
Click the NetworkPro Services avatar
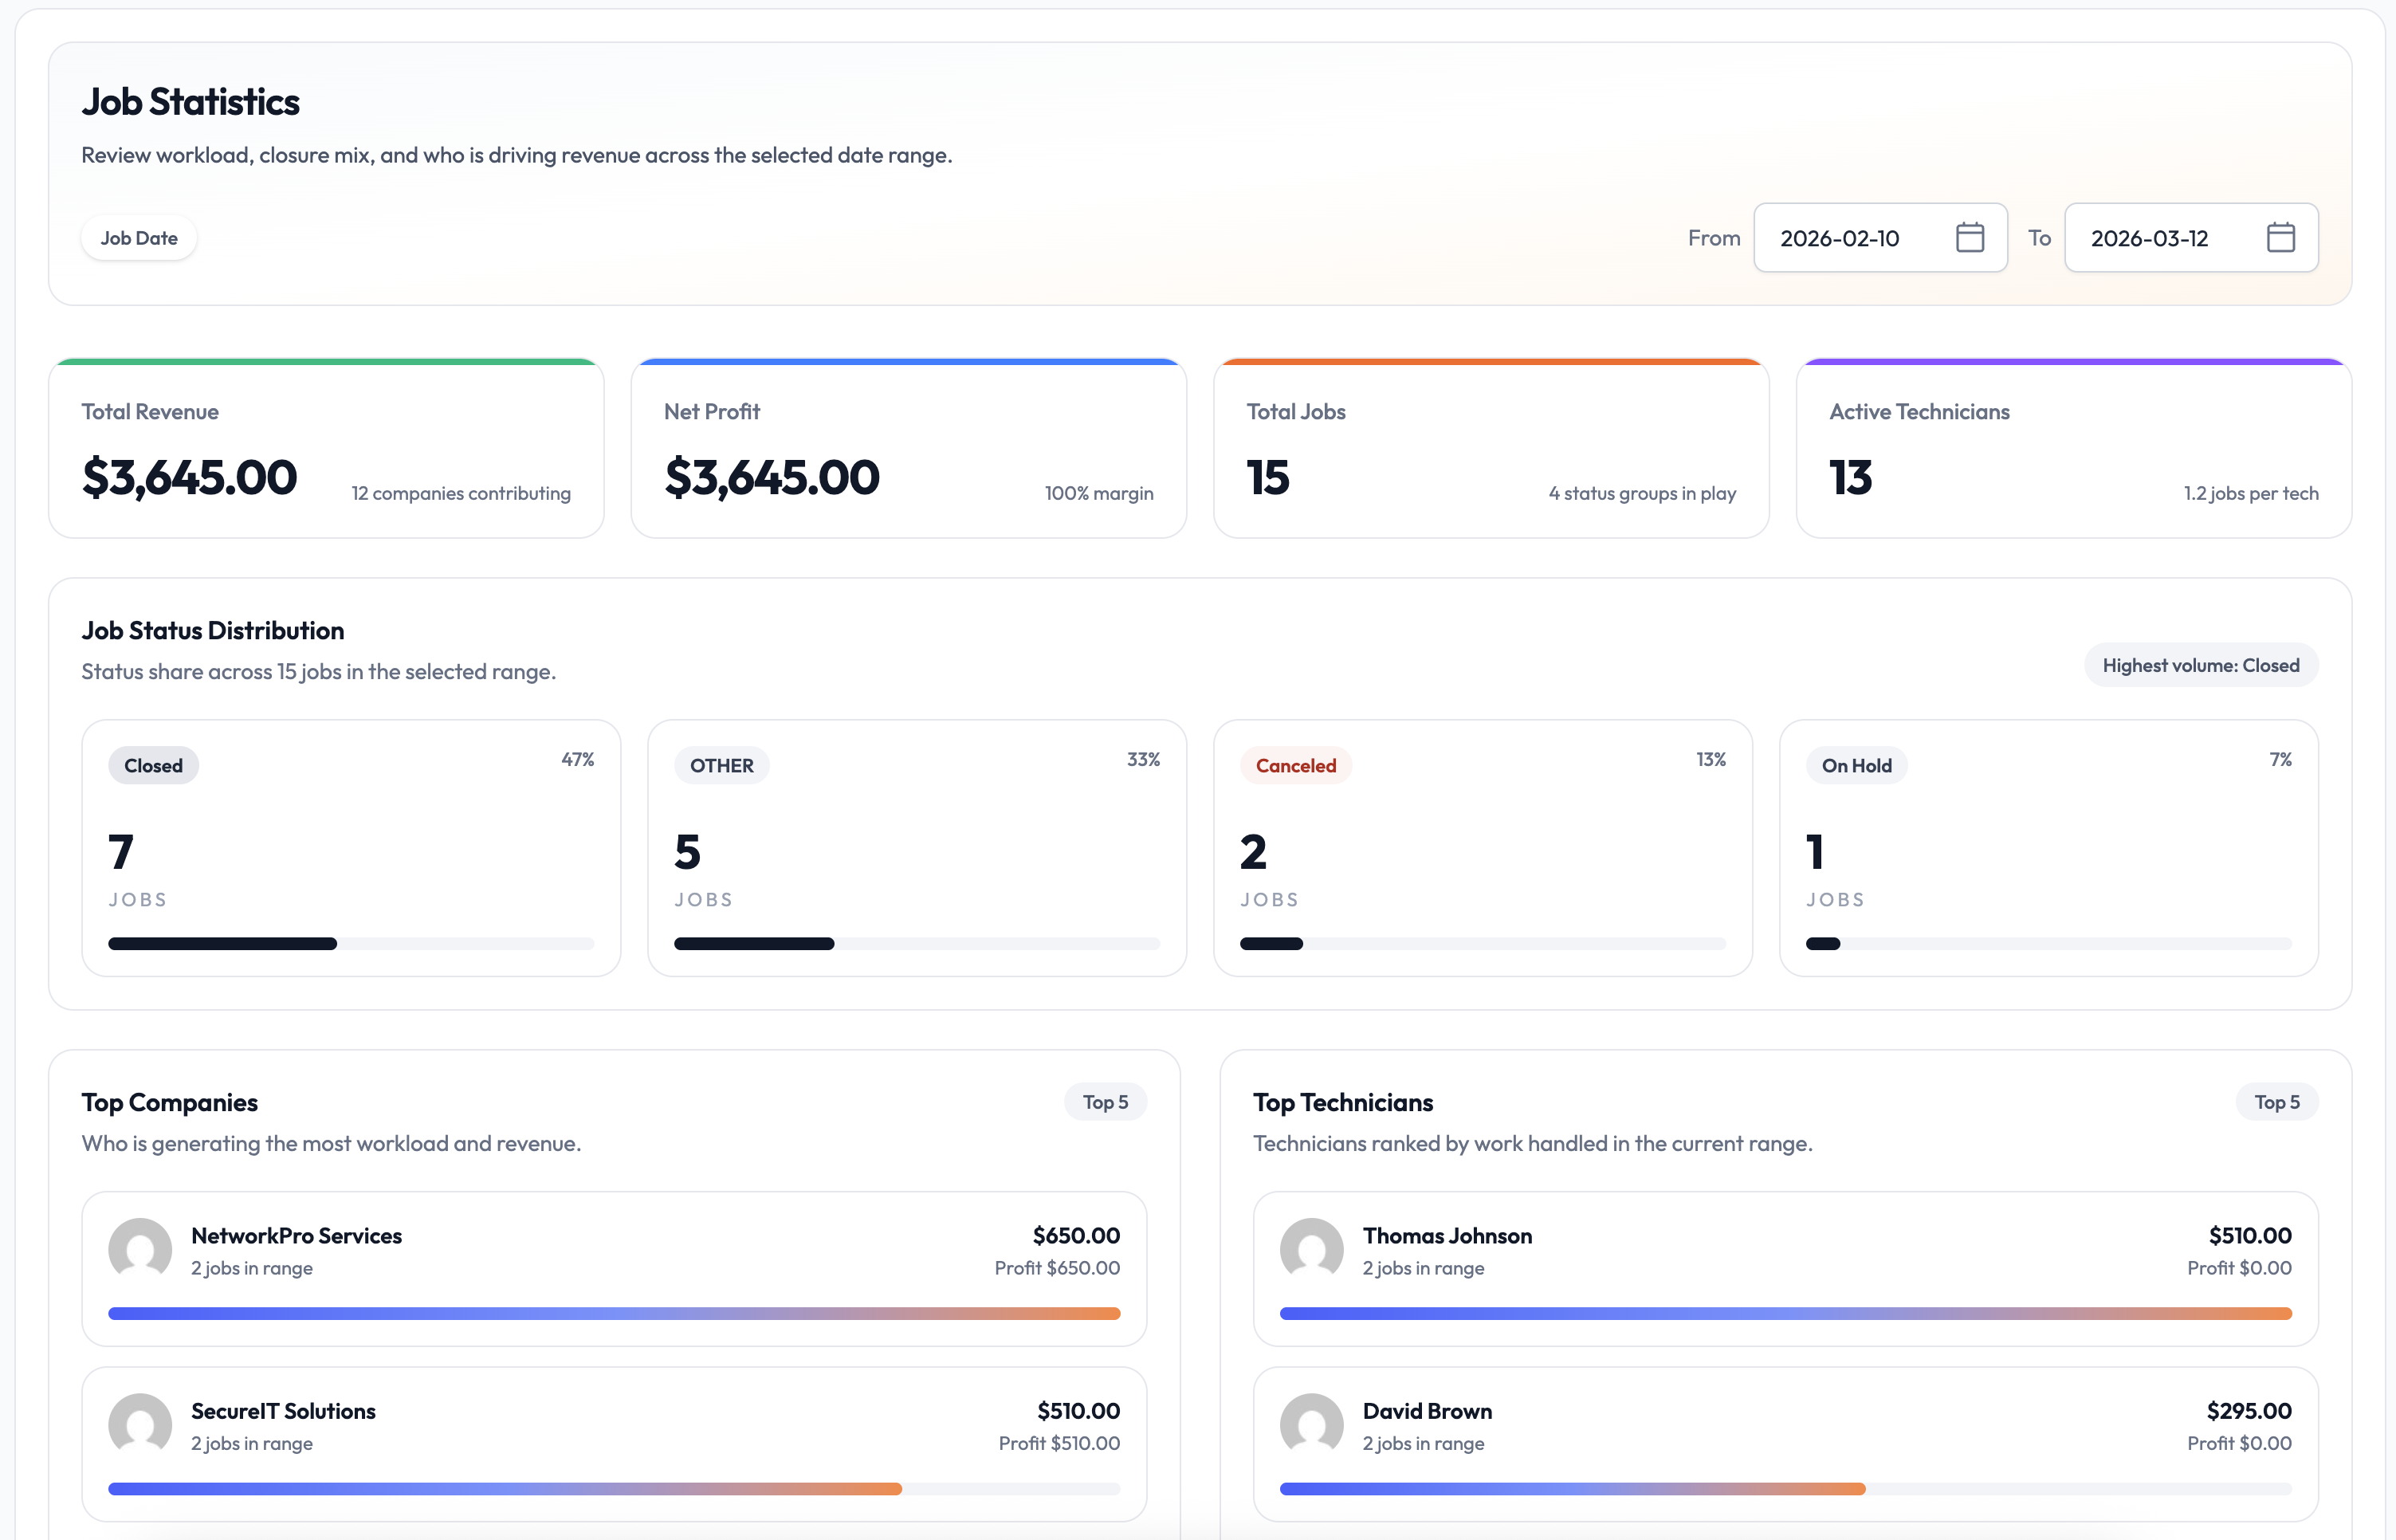141,1250
